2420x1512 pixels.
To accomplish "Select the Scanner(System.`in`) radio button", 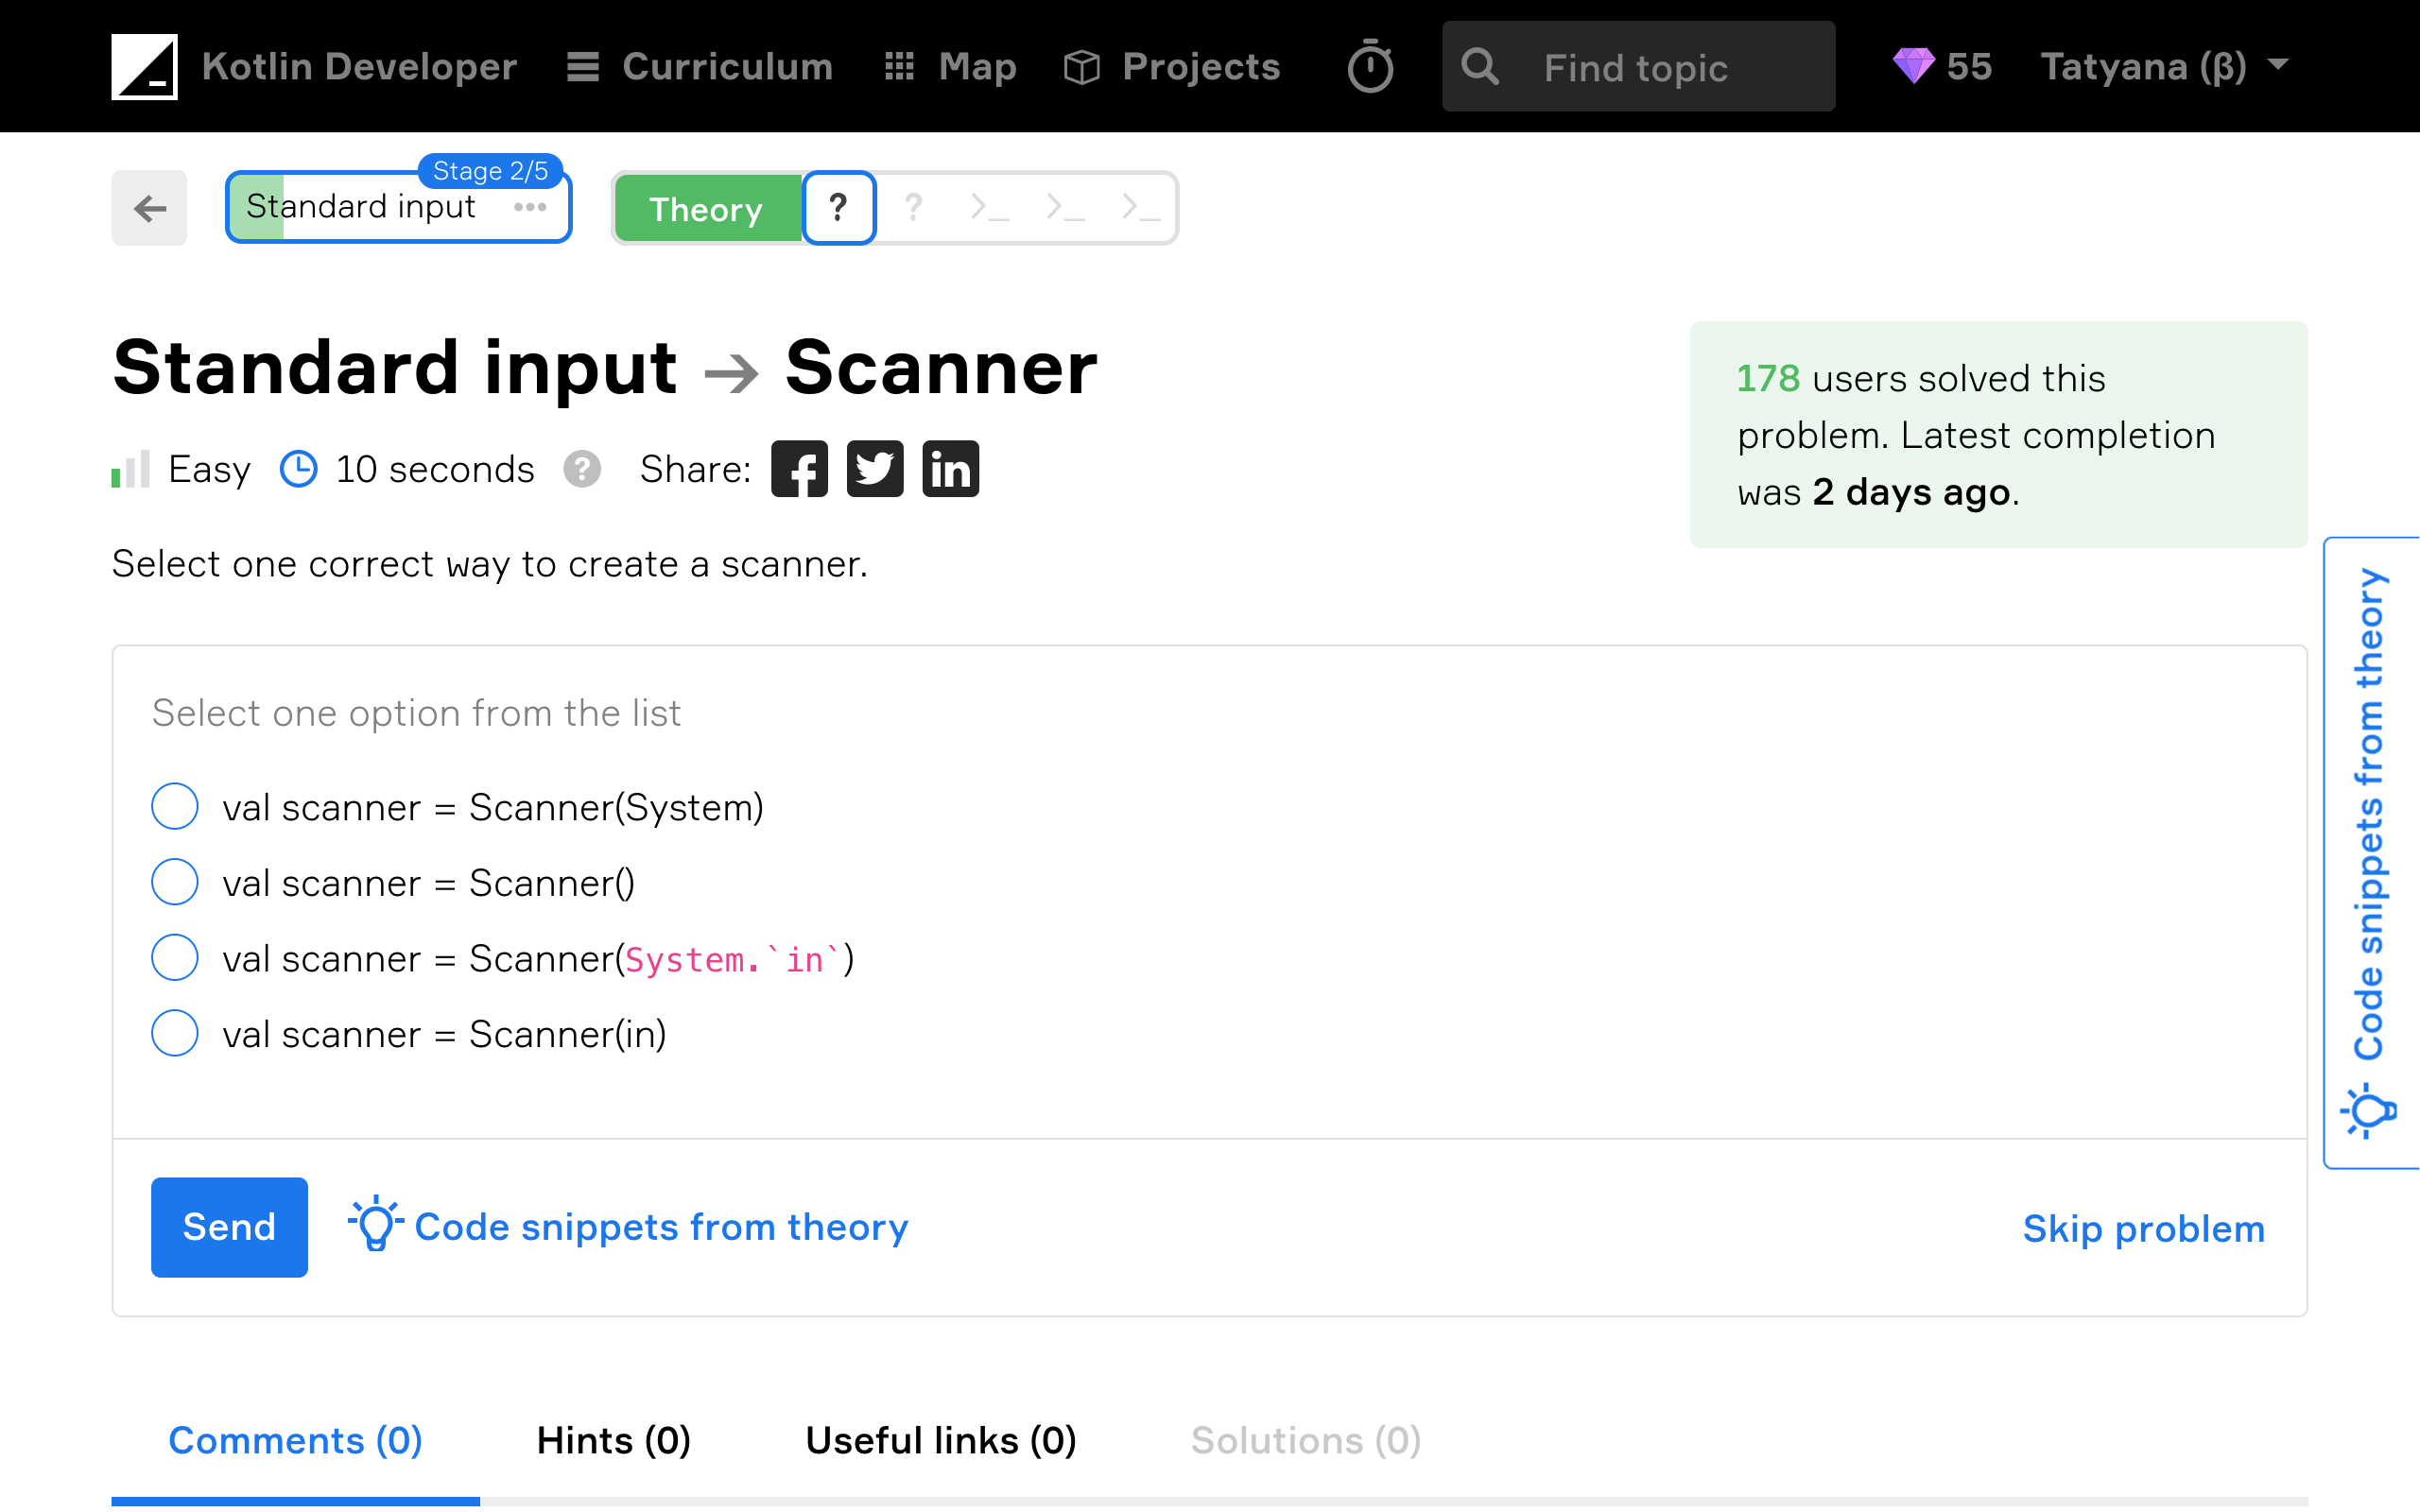I will point(174,956).
